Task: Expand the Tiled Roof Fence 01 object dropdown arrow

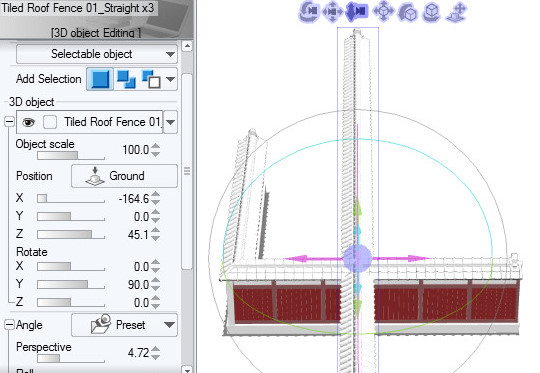Action: coord(170,122)
